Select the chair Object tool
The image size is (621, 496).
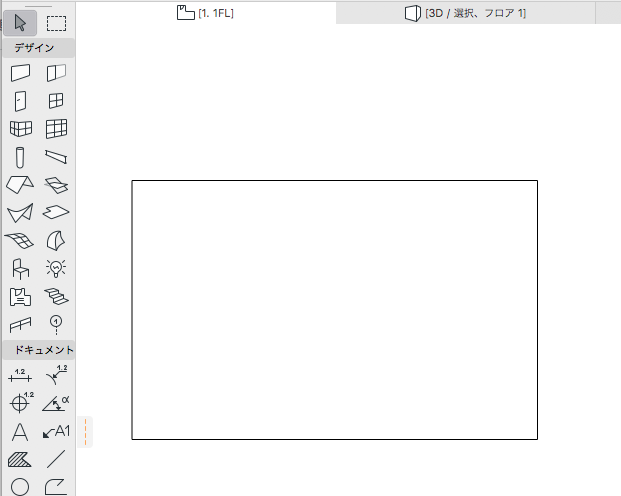pos(20,269)
